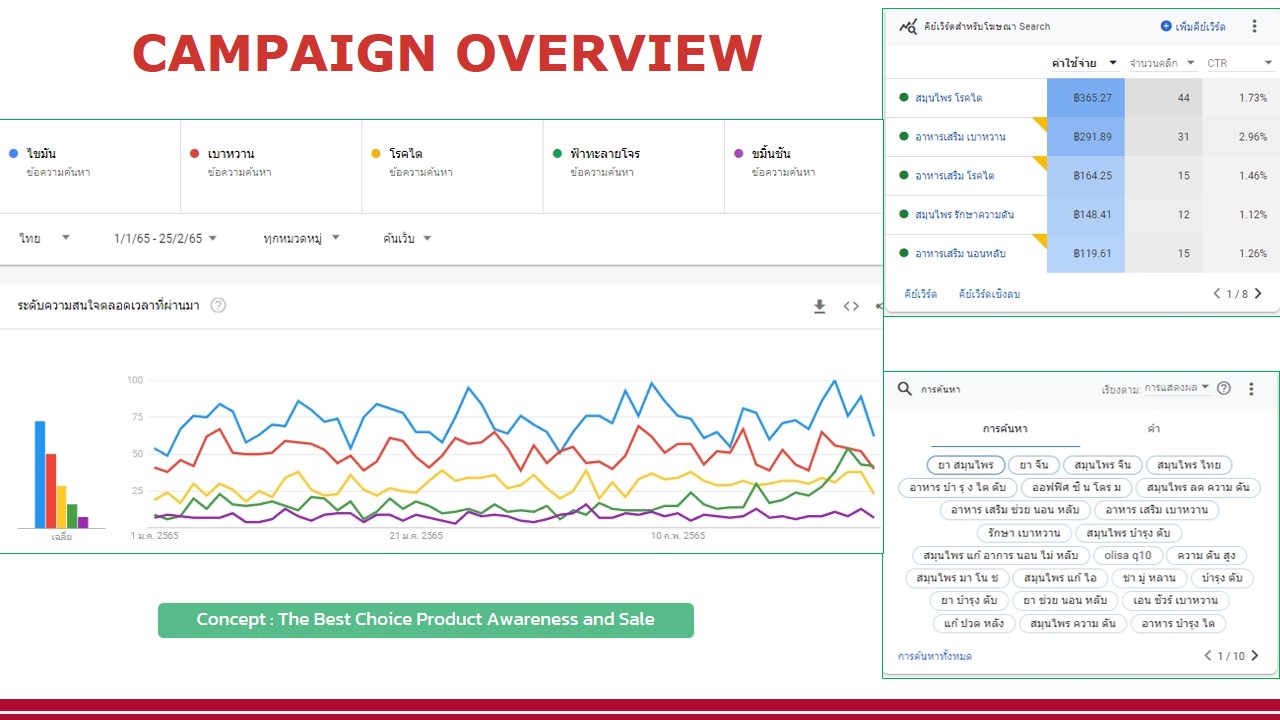Viewport: 1280px width, 720px height.
Task: Select the คีย์เวิร์ดเชิงลบ tab
Action: click(989, 294)
